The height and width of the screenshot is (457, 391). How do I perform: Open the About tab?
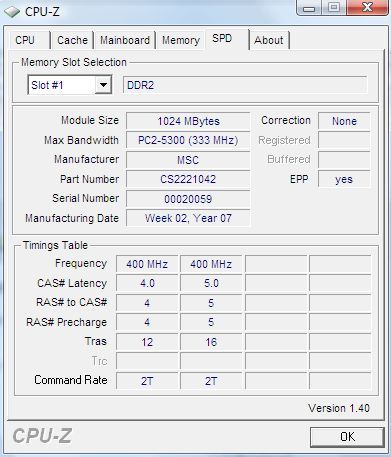269,40
